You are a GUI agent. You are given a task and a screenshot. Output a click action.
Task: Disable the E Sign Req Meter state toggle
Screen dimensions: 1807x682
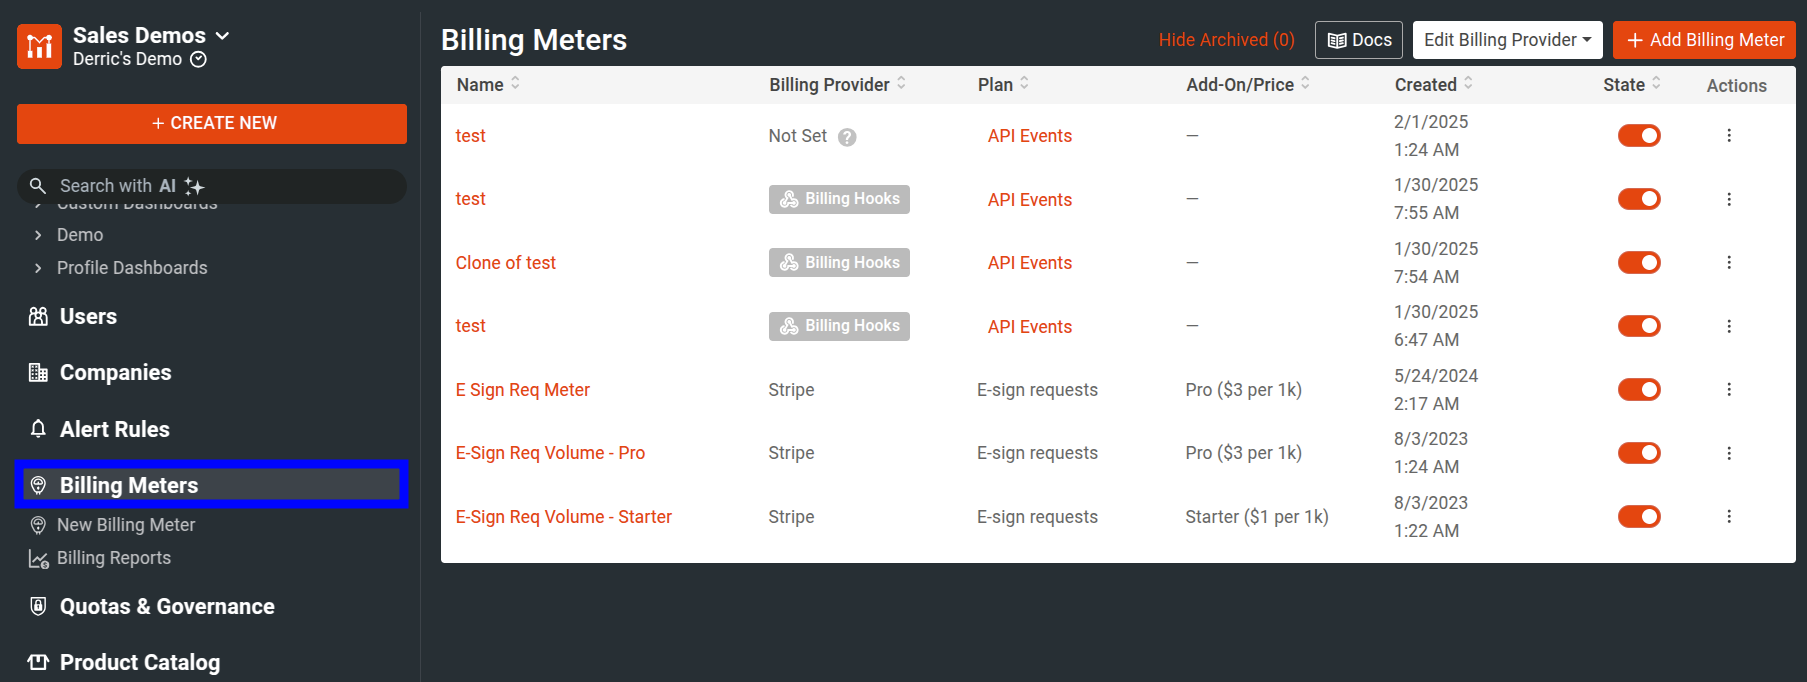tap(1639, 389)
